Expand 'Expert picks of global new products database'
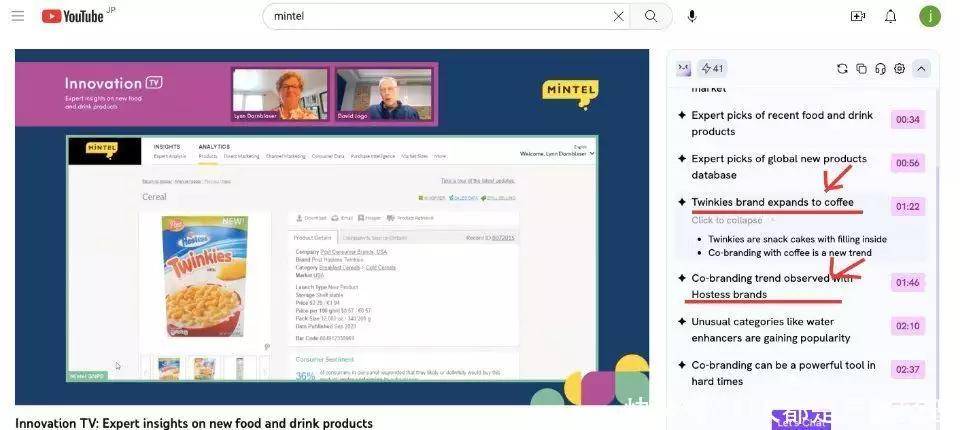This screenshot has height=430, width=960. coord(779,167)
